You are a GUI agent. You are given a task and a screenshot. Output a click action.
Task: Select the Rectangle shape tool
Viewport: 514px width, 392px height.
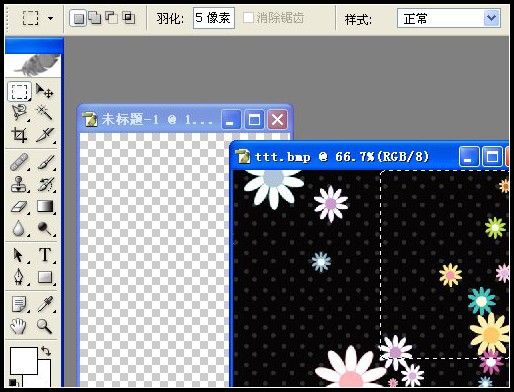pyautogui.click(x=45, y=277)
